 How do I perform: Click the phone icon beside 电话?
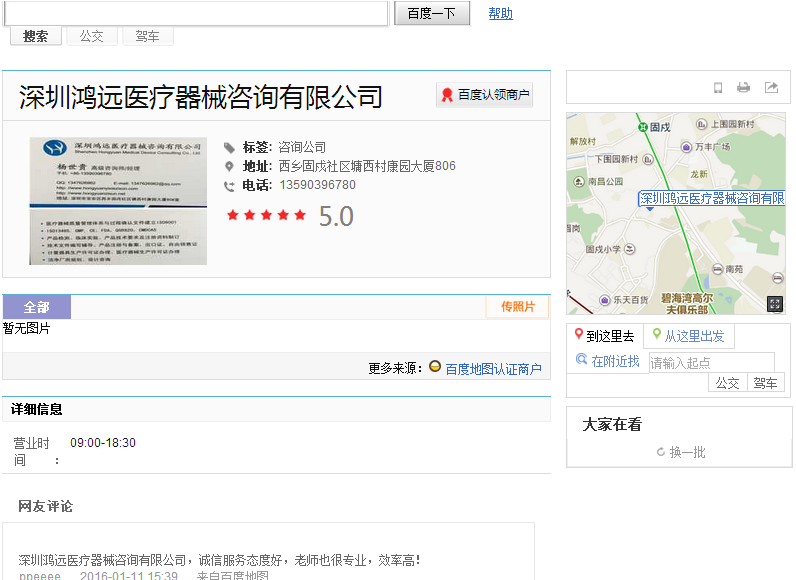coord(229,186)
